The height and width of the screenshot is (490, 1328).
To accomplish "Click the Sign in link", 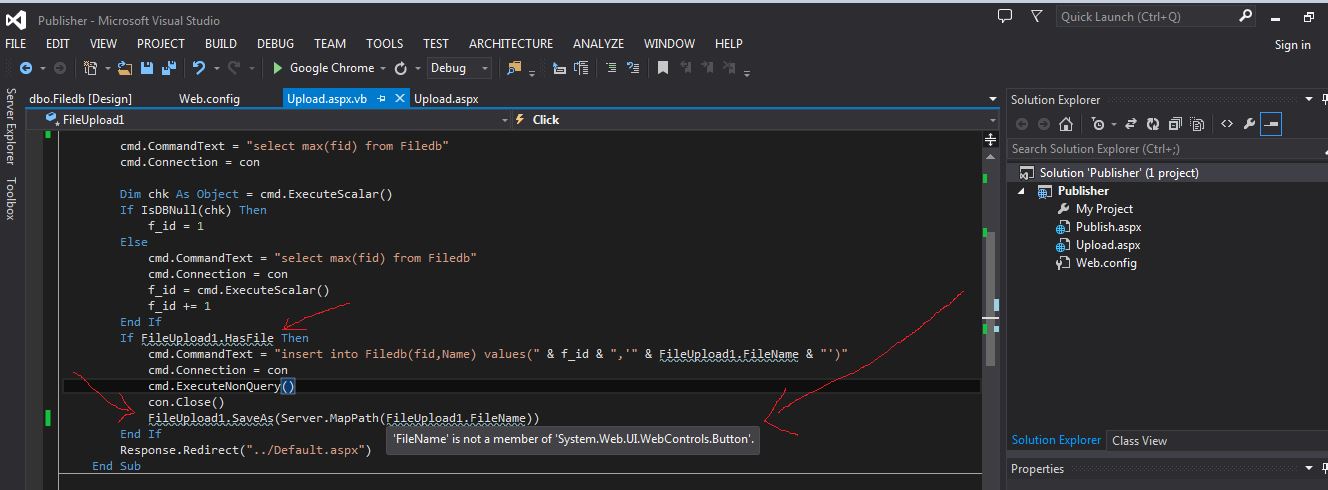I will tap(1292, 44).
